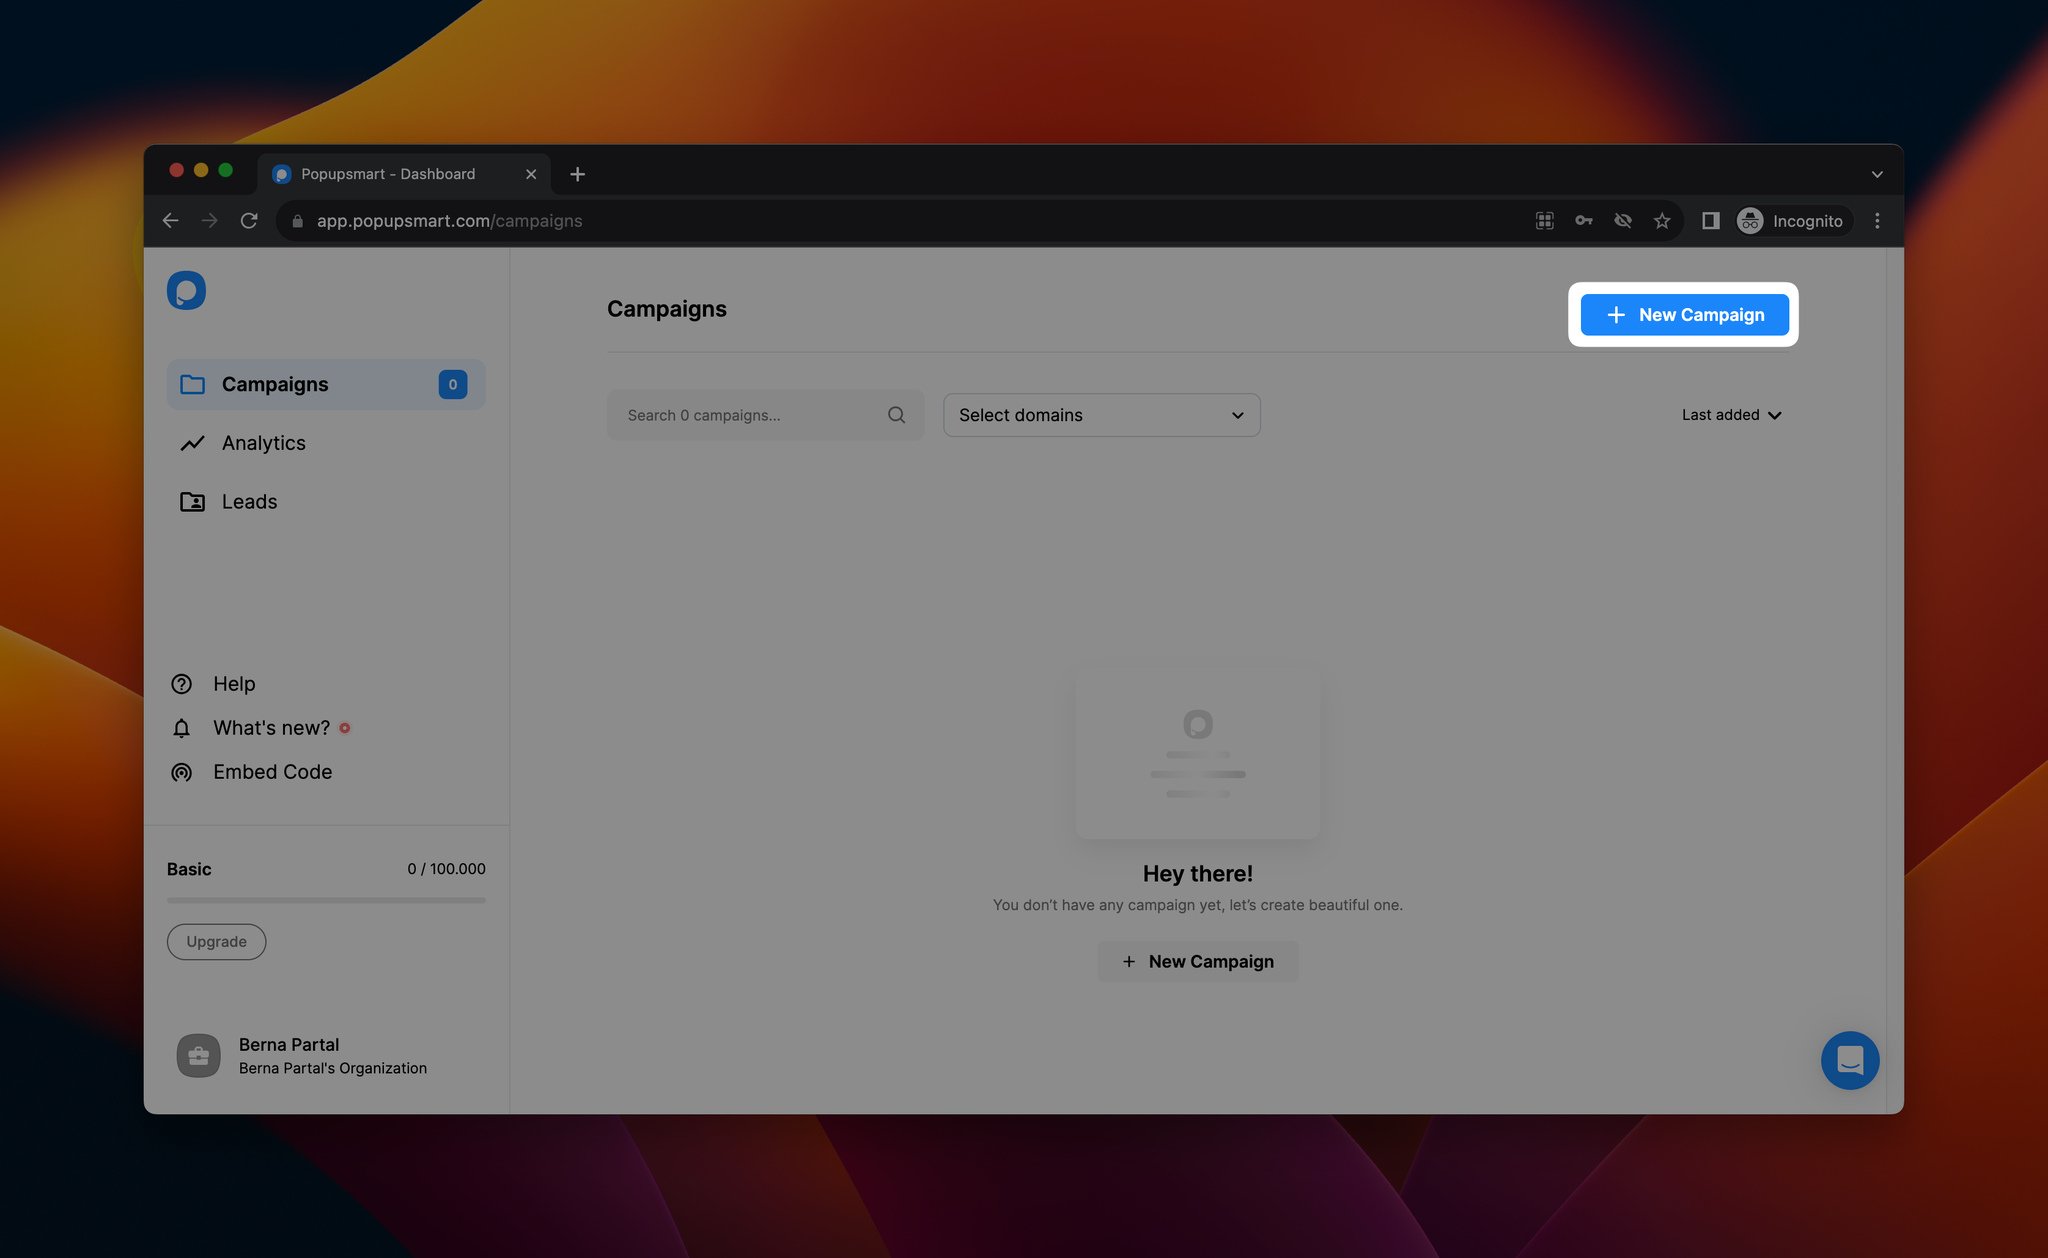Expand the Select domains dropdown

pyautogui.click(x=1100, y=414)
